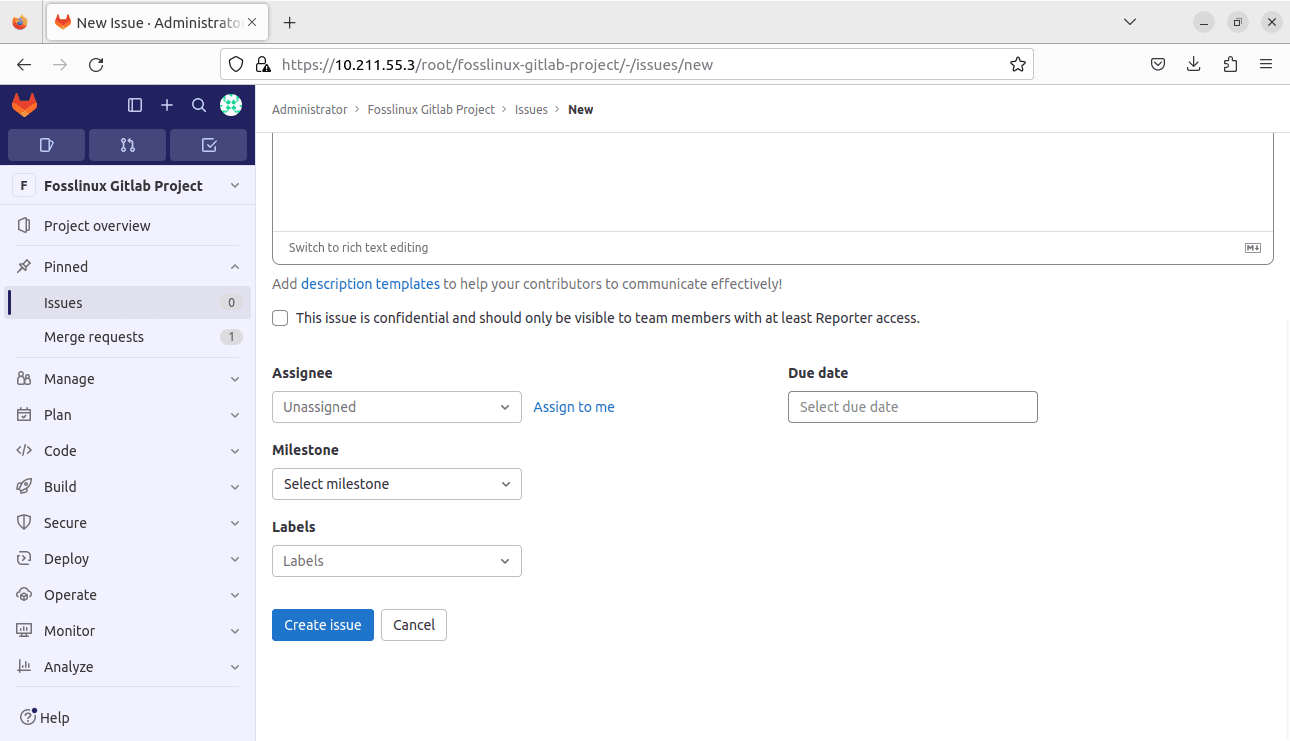The image size is (1290, 741).
Task: Open the user avatar menu
Action: (231, 105)
